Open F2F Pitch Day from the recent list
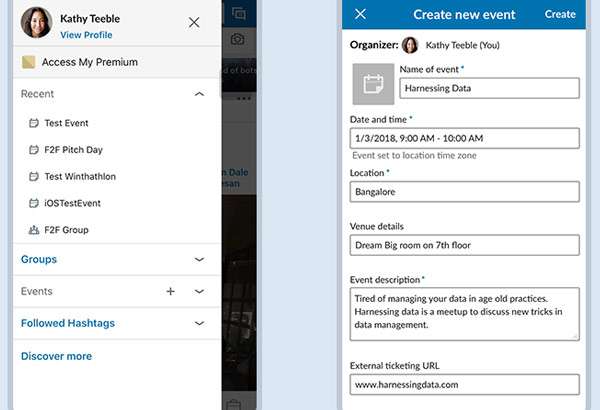This screenshot has width=600, height=410. click(73, 150)
